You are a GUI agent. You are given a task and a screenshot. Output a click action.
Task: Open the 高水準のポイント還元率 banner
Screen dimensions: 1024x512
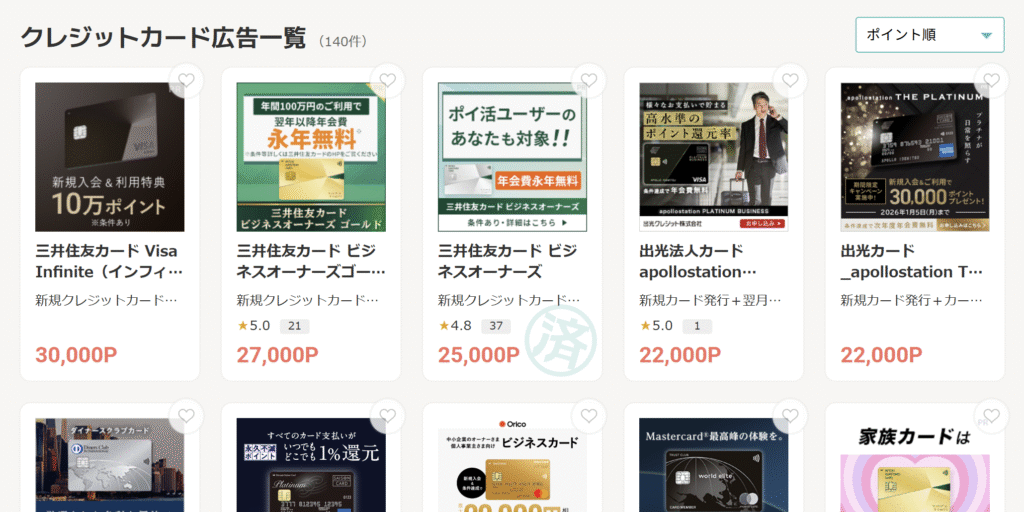point(714,157)
